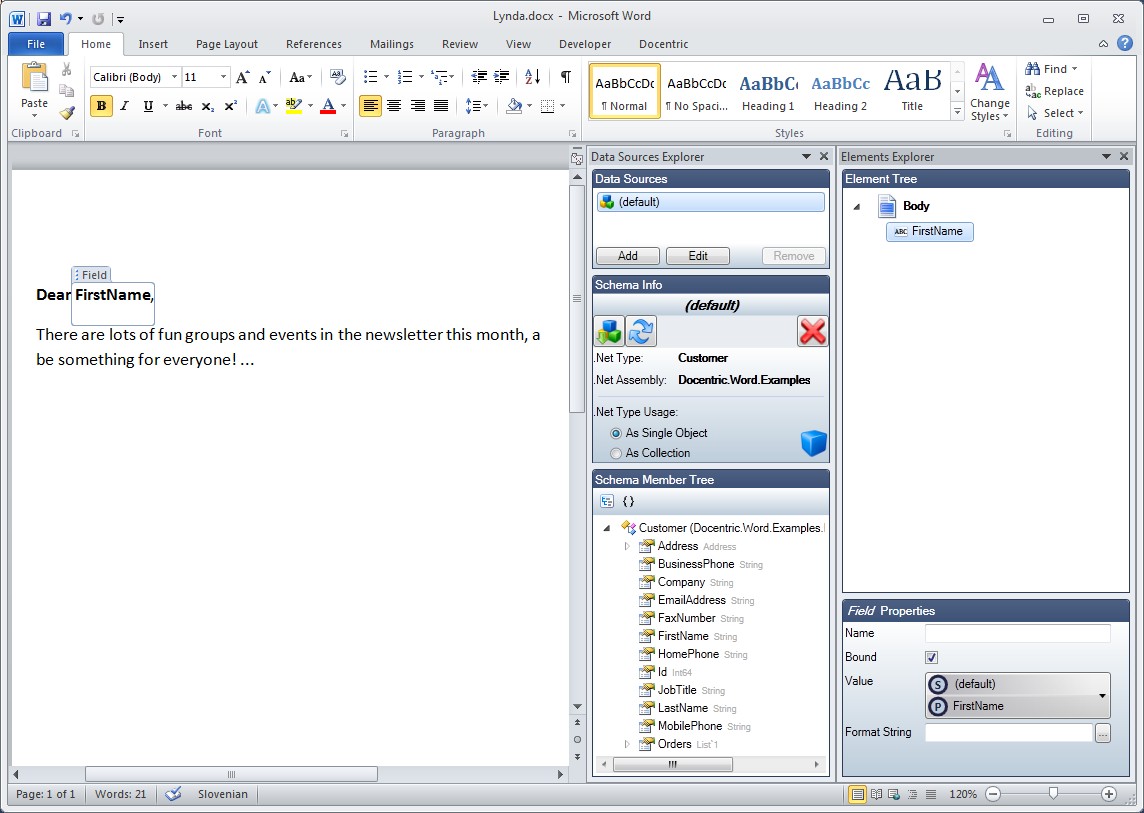
Task: Expand the Orders schema member
Action: [627, 744]
